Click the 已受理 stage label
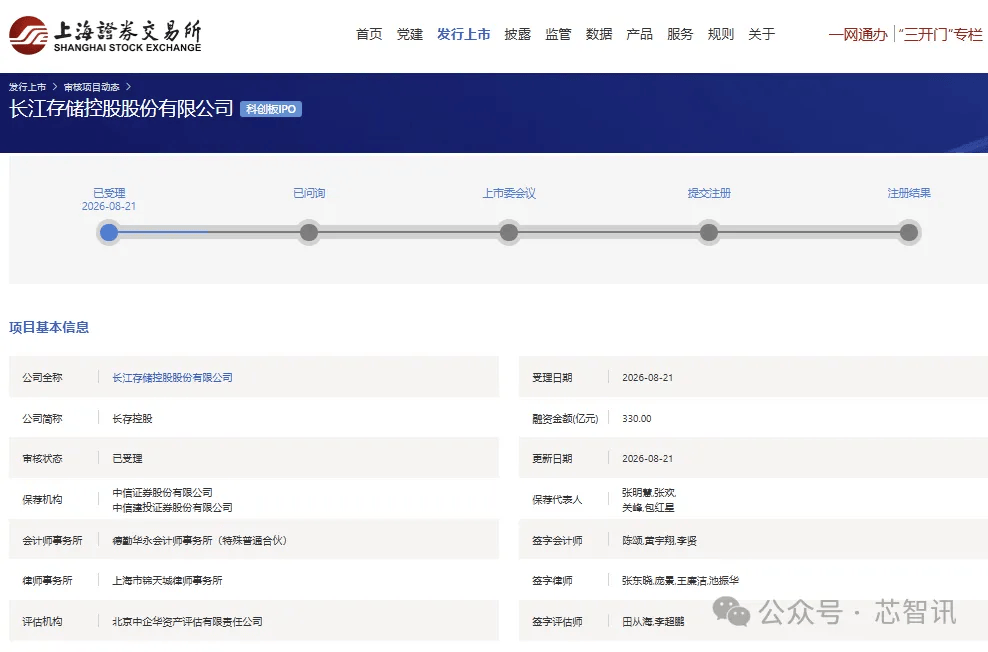This screenshot has height=652, width=988. pyautogui.click(x=109, y=193)
